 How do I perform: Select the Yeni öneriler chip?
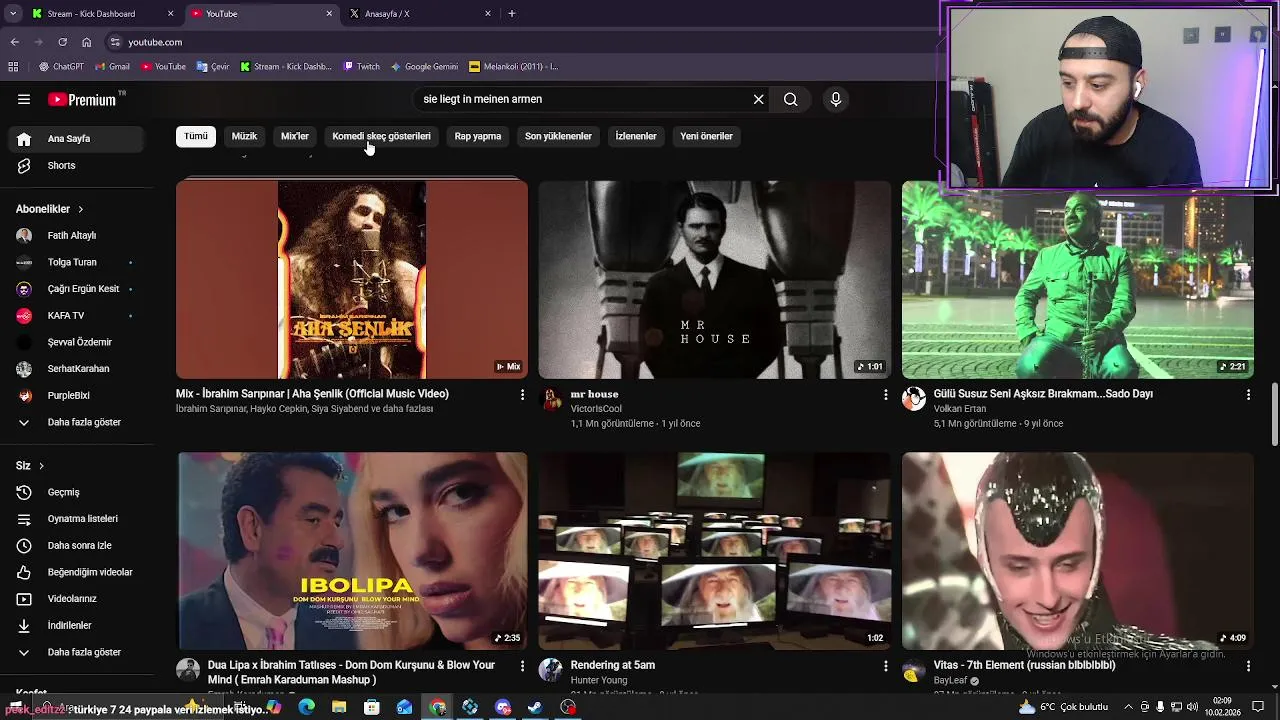(x=706, y=136)
